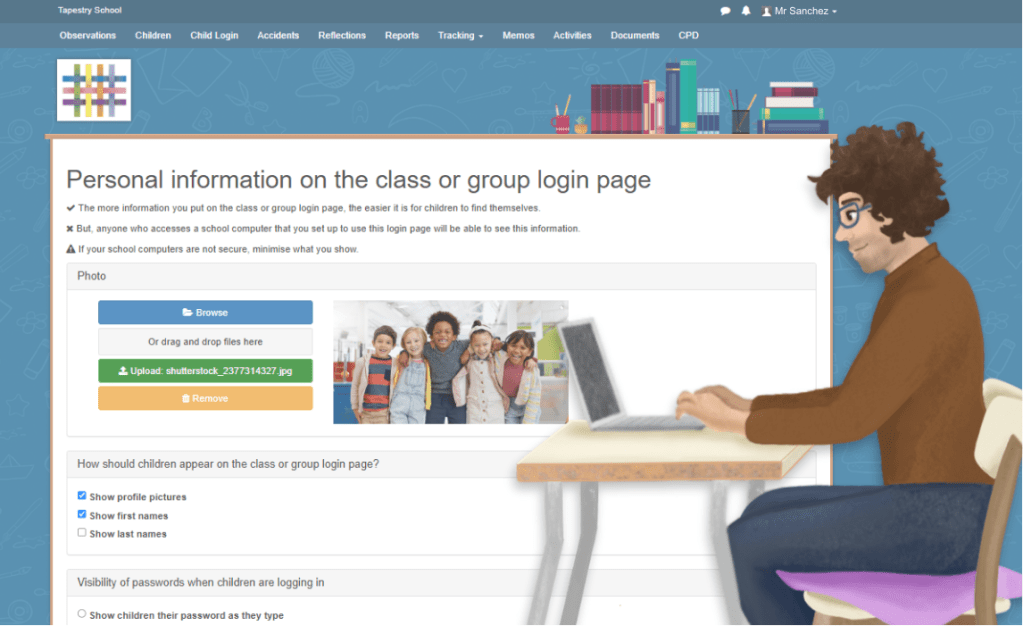
Task: Open the Tracking dropdown menu
Action: 459,35
